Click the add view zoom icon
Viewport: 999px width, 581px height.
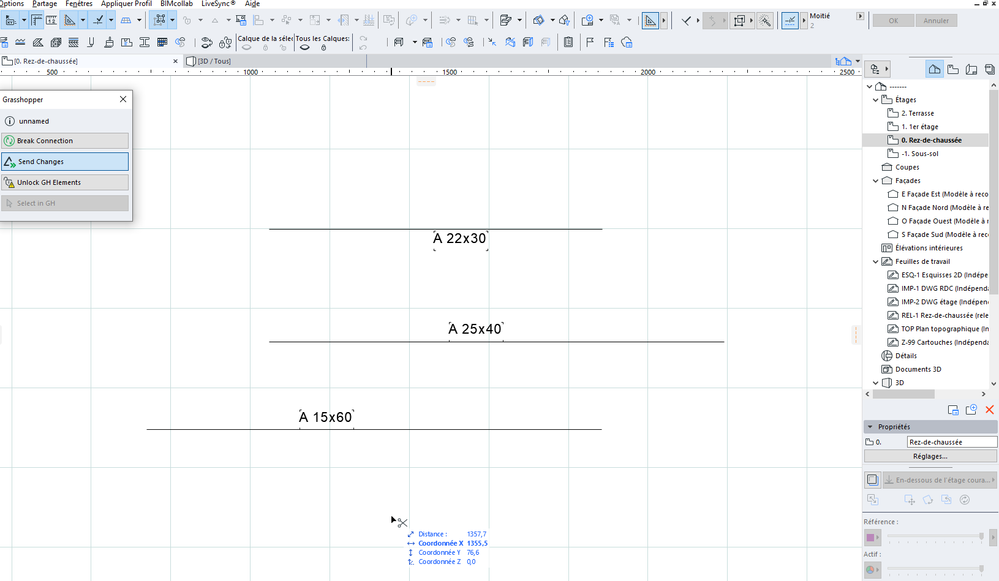[587, 21]
